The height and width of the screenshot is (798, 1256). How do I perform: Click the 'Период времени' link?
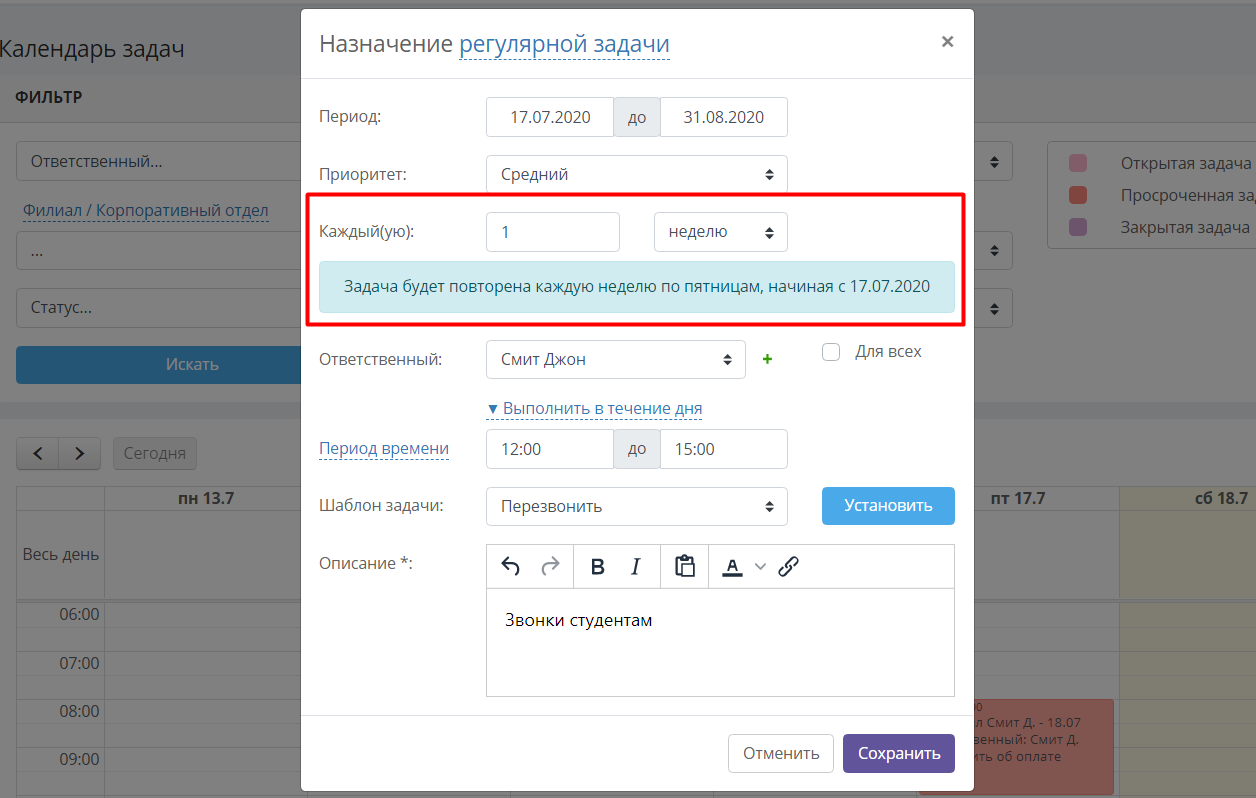click(384, 449)
